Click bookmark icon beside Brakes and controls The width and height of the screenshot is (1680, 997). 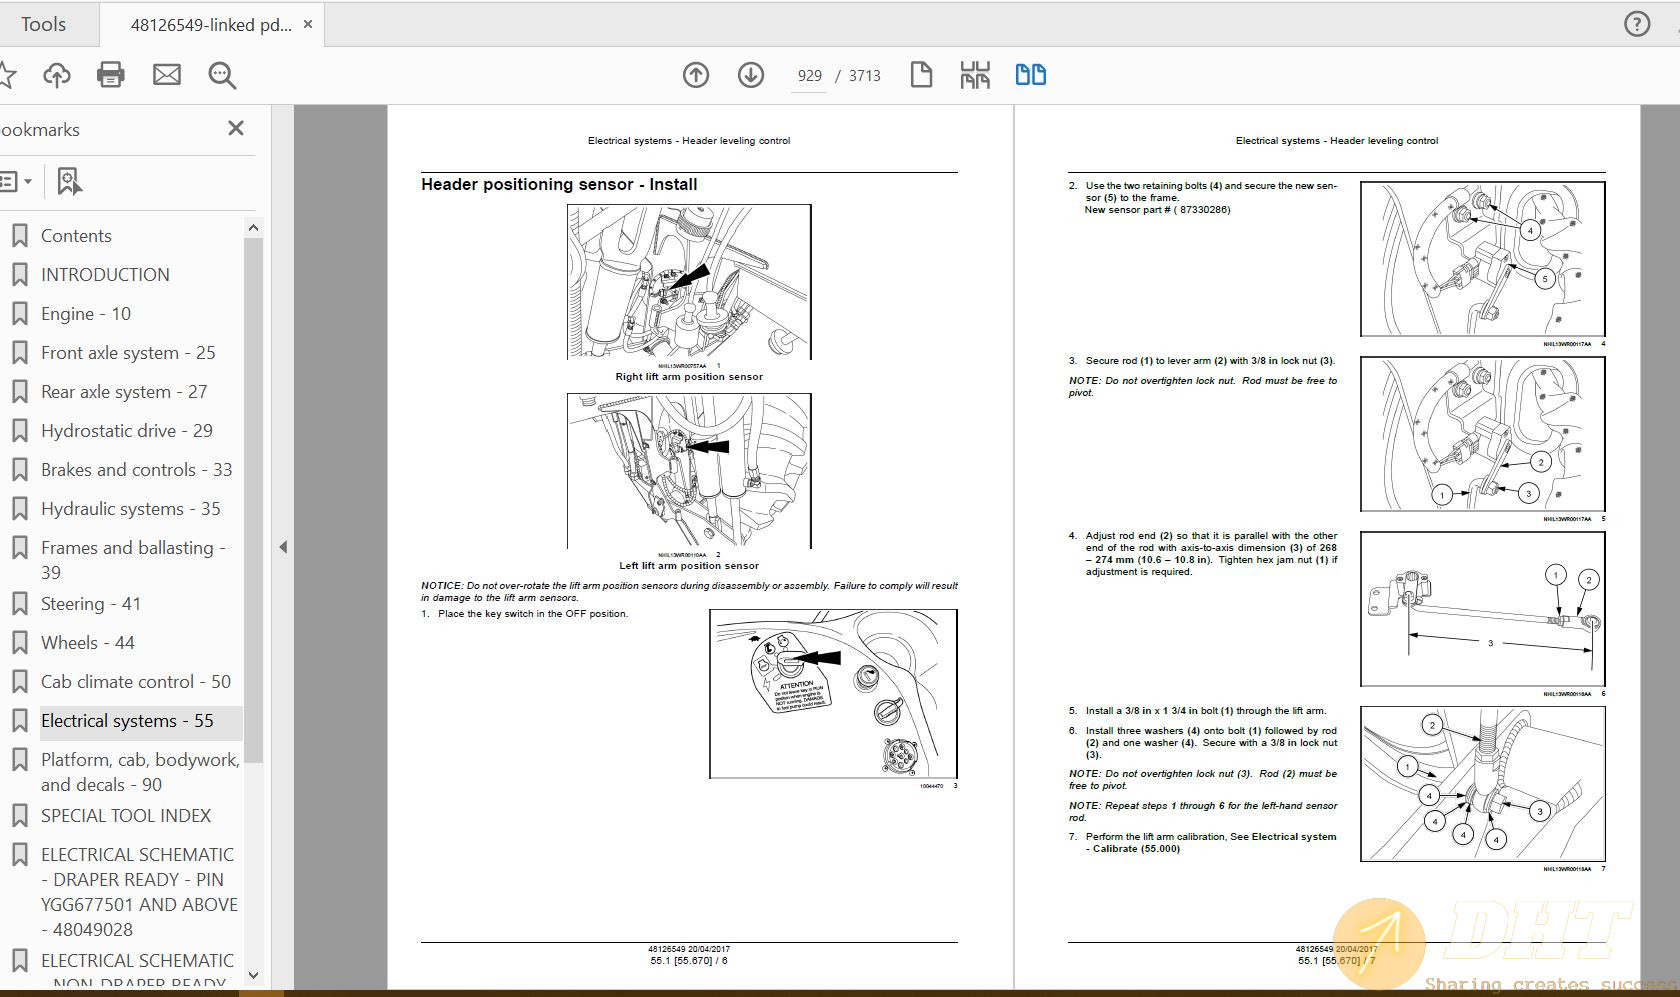[19, 470]
